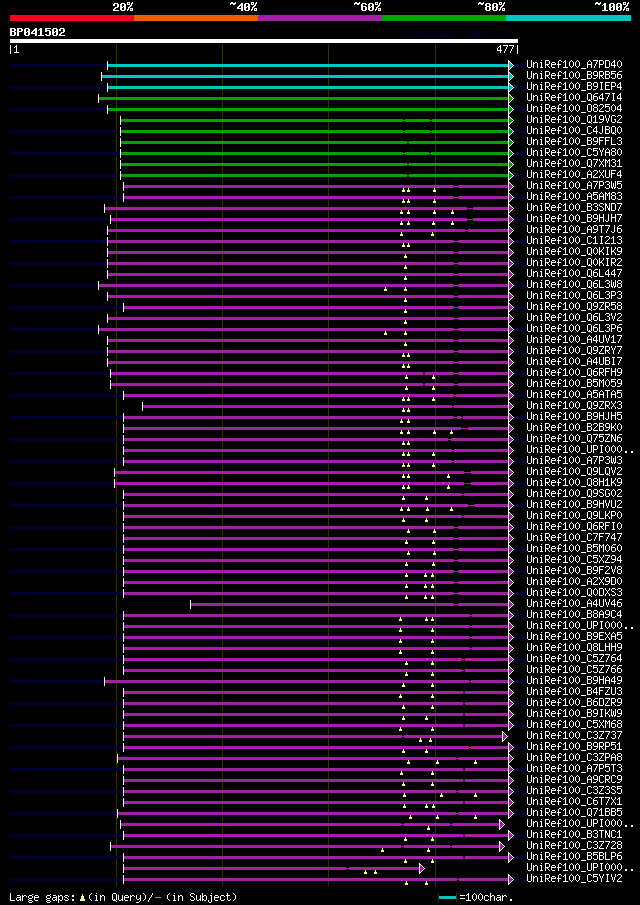This screenshot has width=640, height=905.
Task: Click the cyan alignment bar for B9RB56
Action: (305, 76)
